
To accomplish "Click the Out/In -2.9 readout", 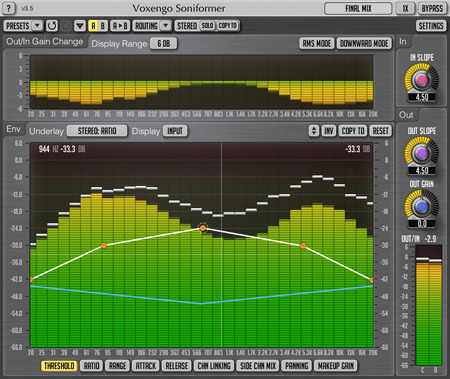I will click(430, 239).
